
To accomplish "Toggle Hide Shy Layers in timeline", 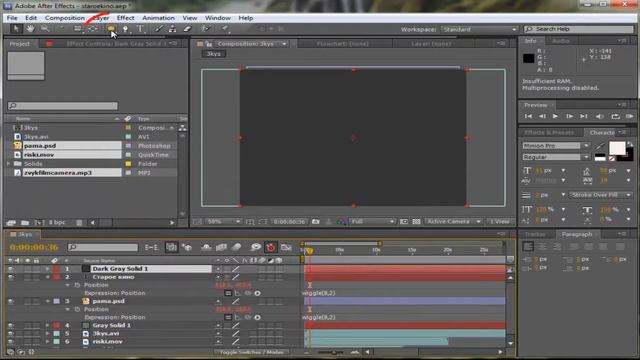I will (x=206, y=247).
